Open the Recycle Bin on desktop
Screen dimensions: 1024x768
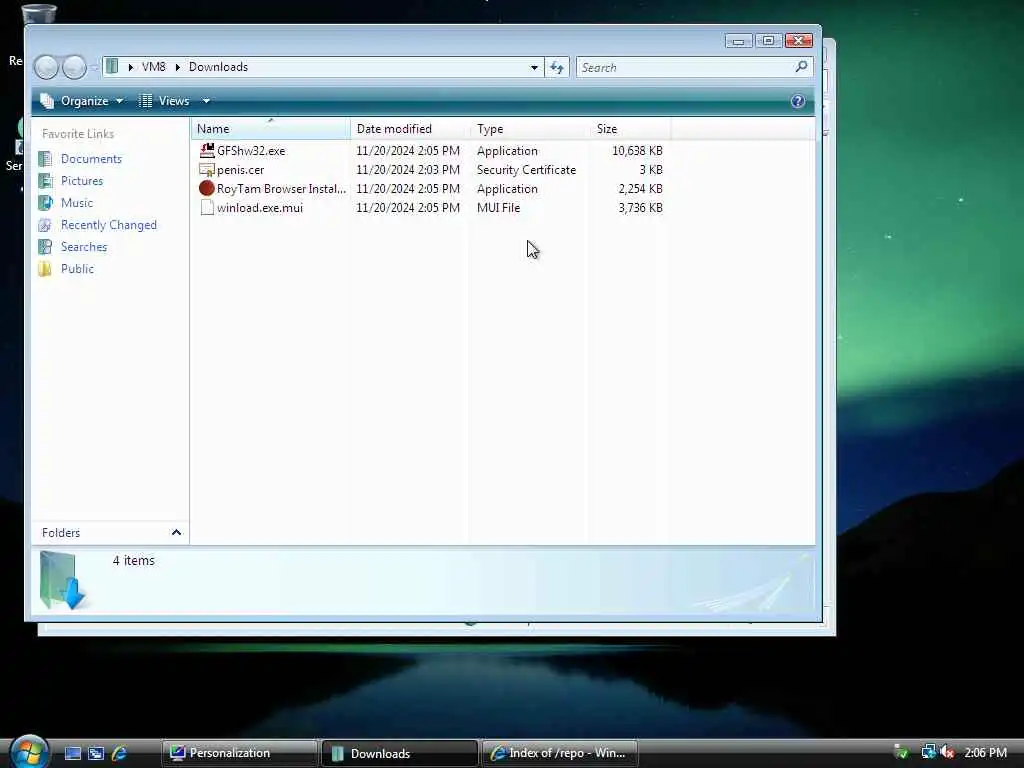[x=38, y=14]
